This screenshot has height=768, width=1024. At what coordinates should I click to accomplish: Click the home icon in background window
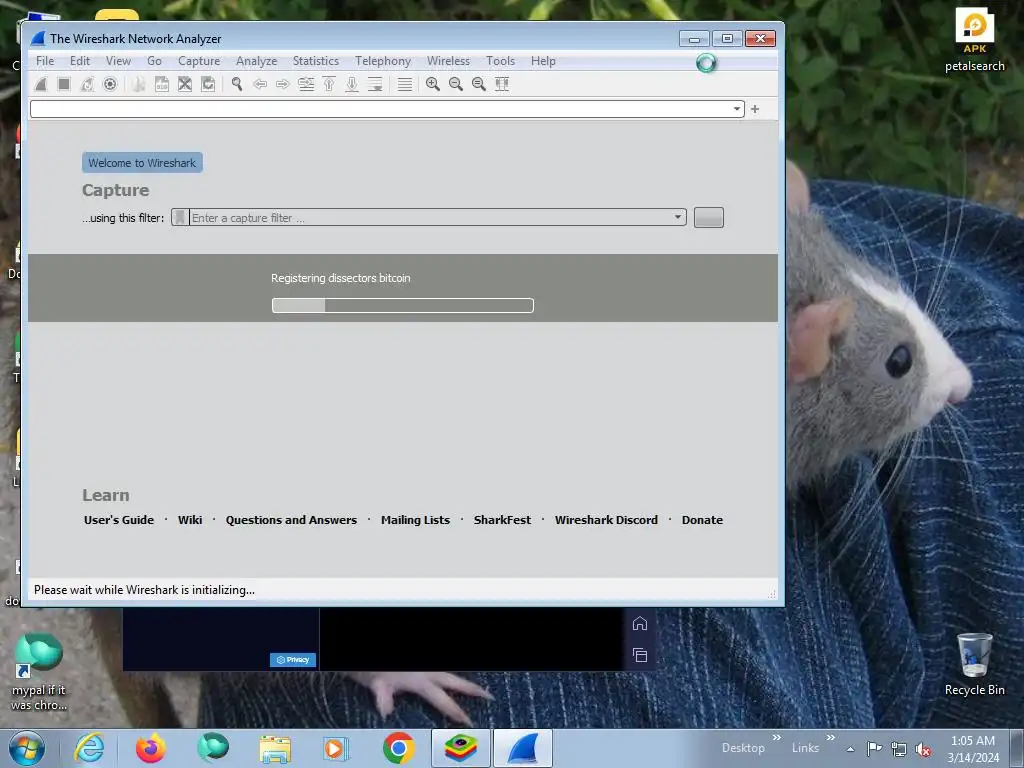tap(640, 624)
